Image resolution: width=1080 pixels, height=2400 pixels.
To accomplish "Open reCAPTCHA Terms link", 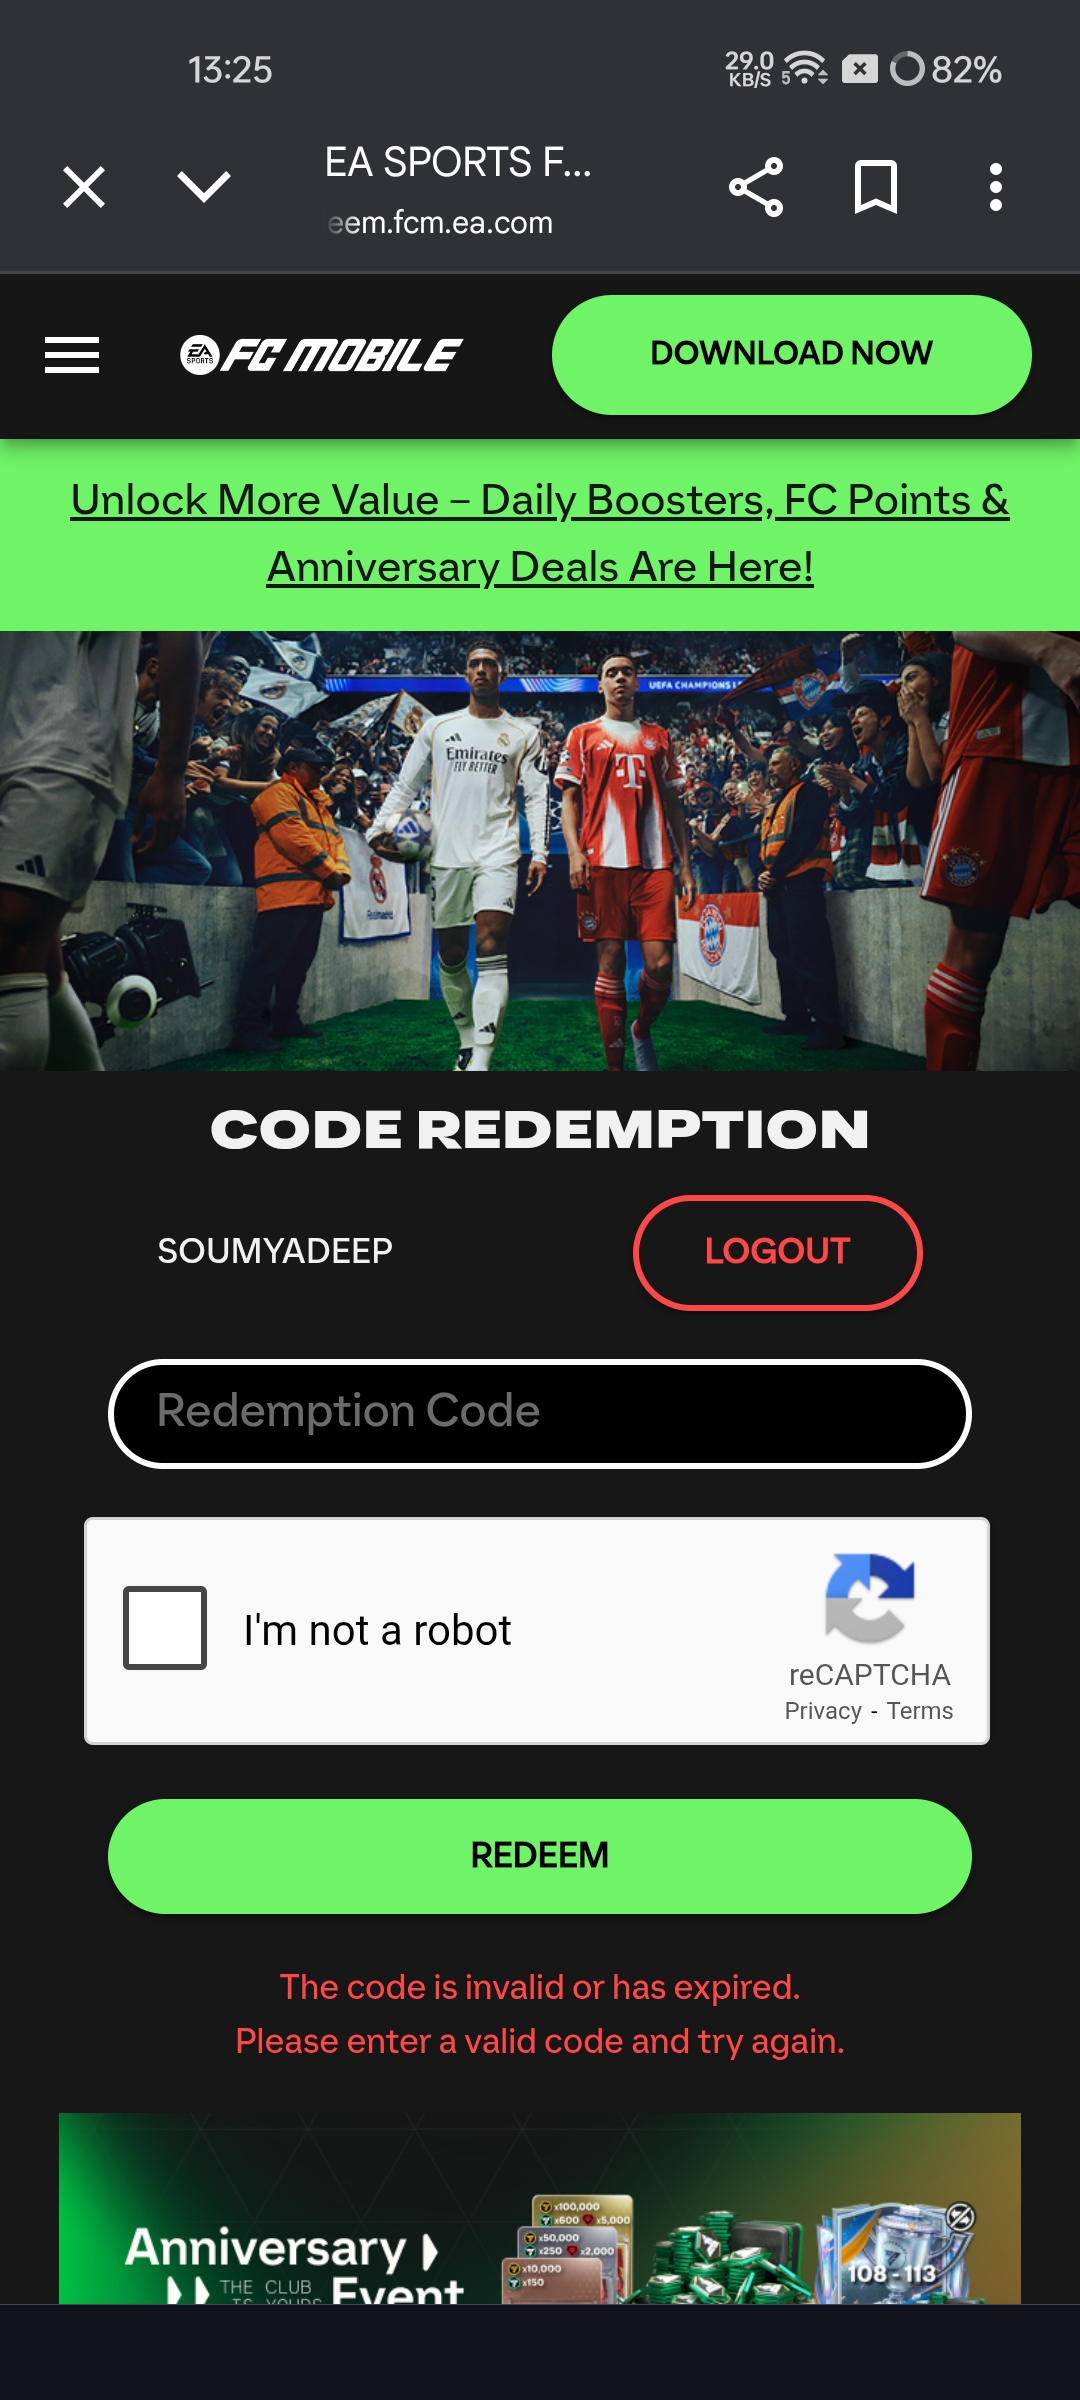I will (920, 1711).
